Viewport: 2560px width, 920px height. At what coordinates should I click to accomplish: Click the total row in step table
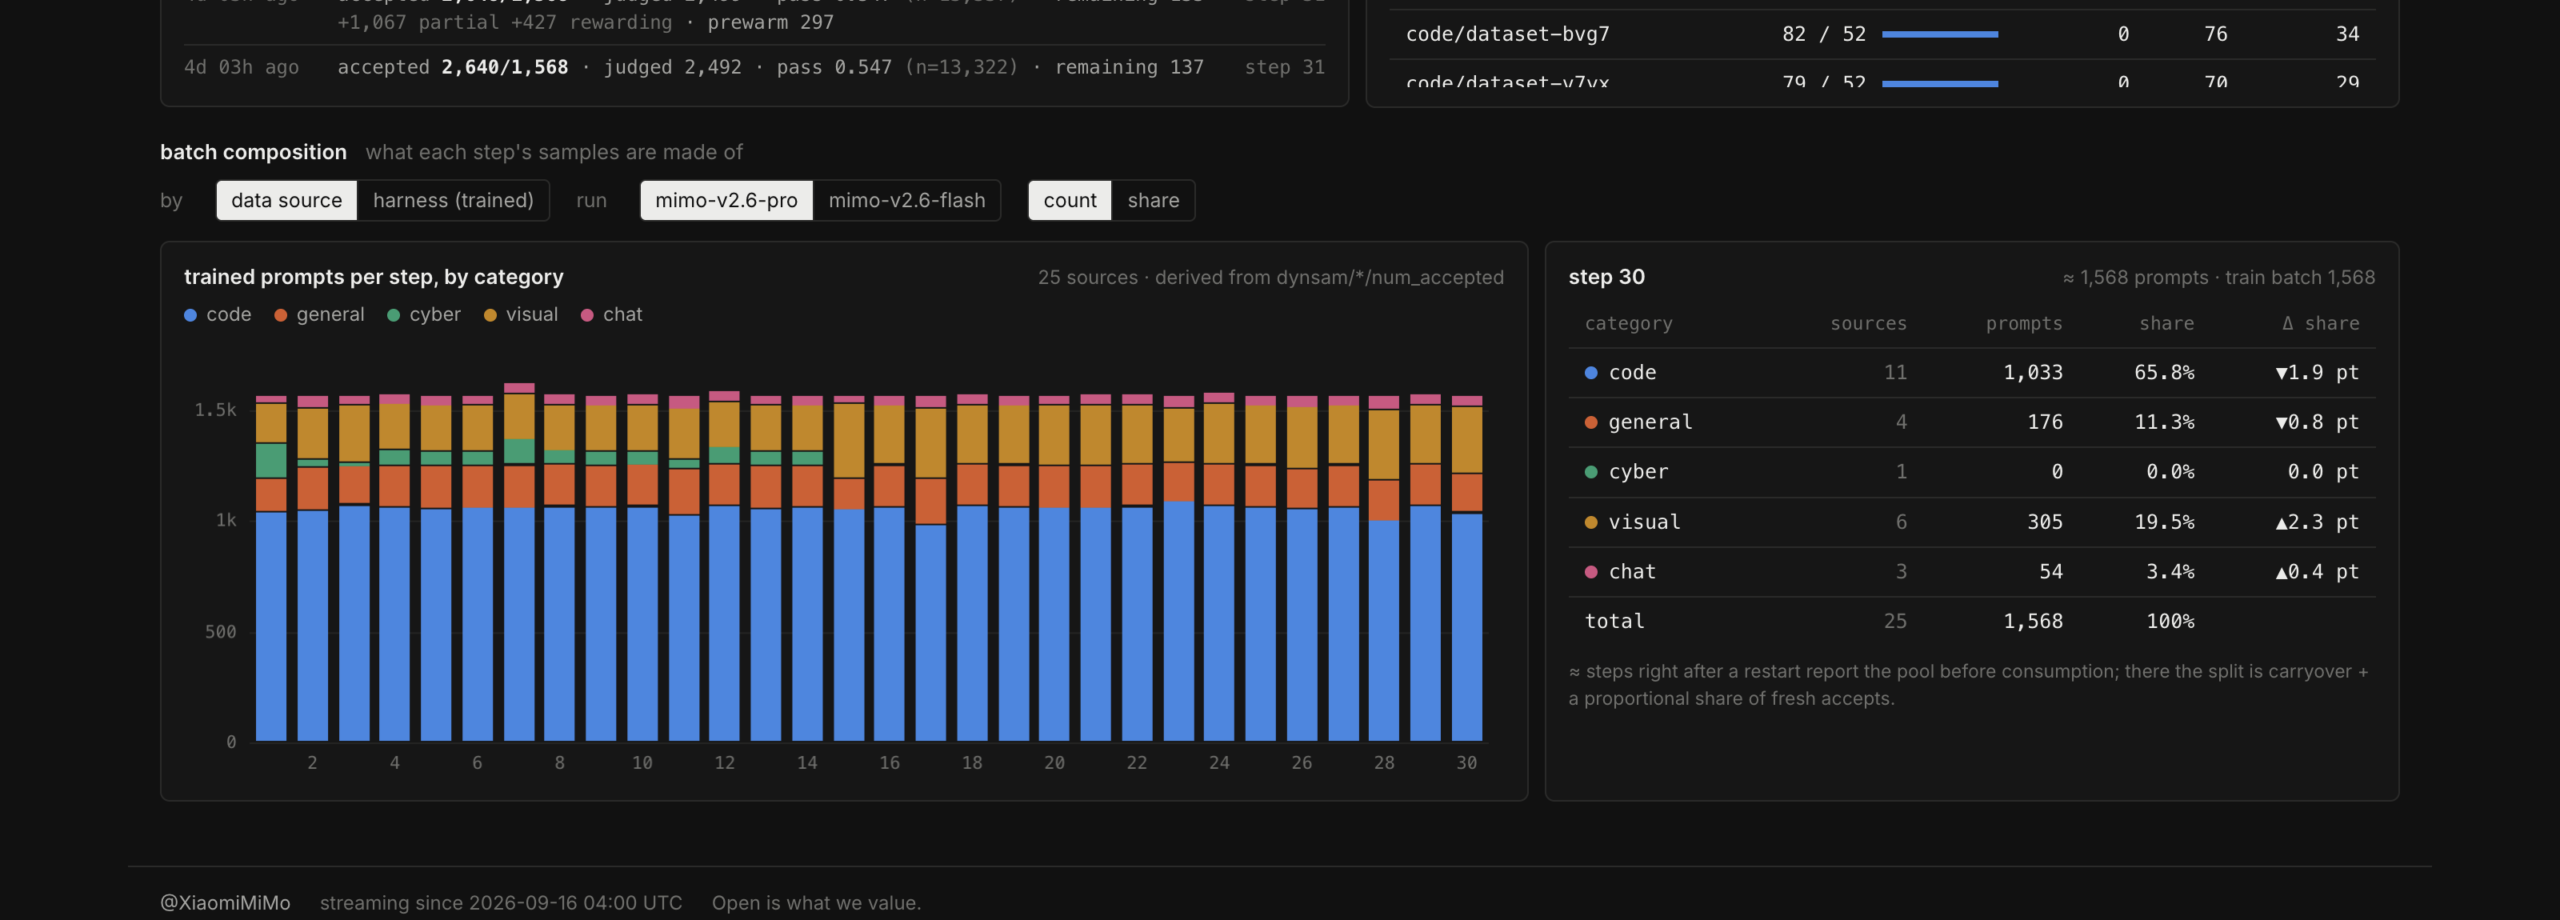point(1971,621)
